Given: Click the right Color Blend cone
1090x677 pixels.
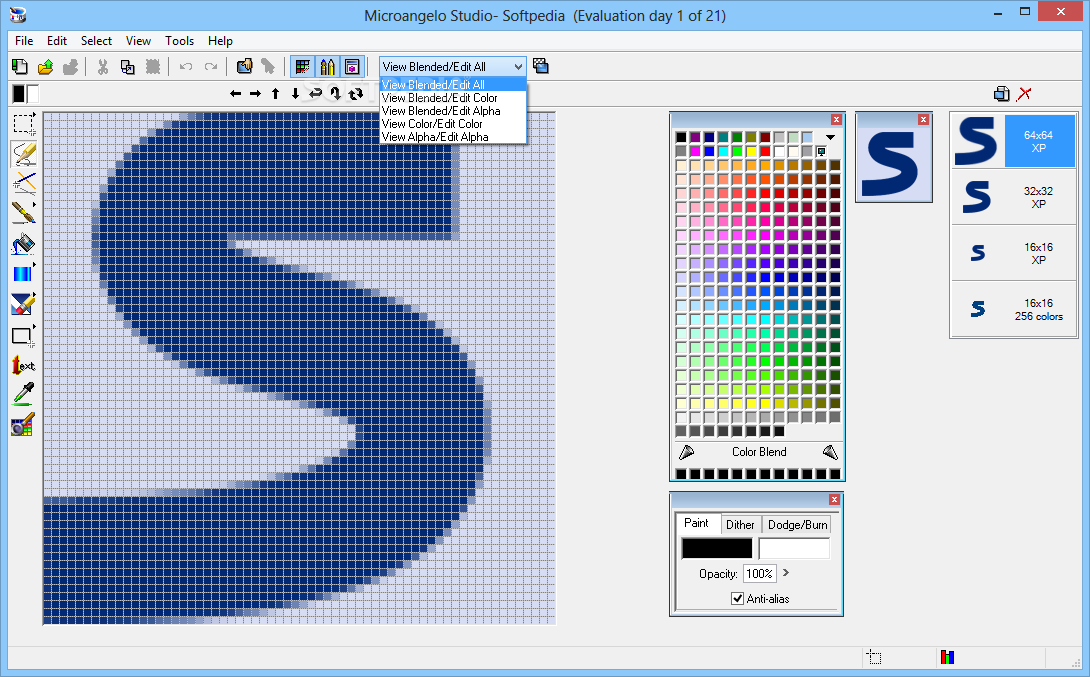Looking at the screenshot, I should click(830, 452).
